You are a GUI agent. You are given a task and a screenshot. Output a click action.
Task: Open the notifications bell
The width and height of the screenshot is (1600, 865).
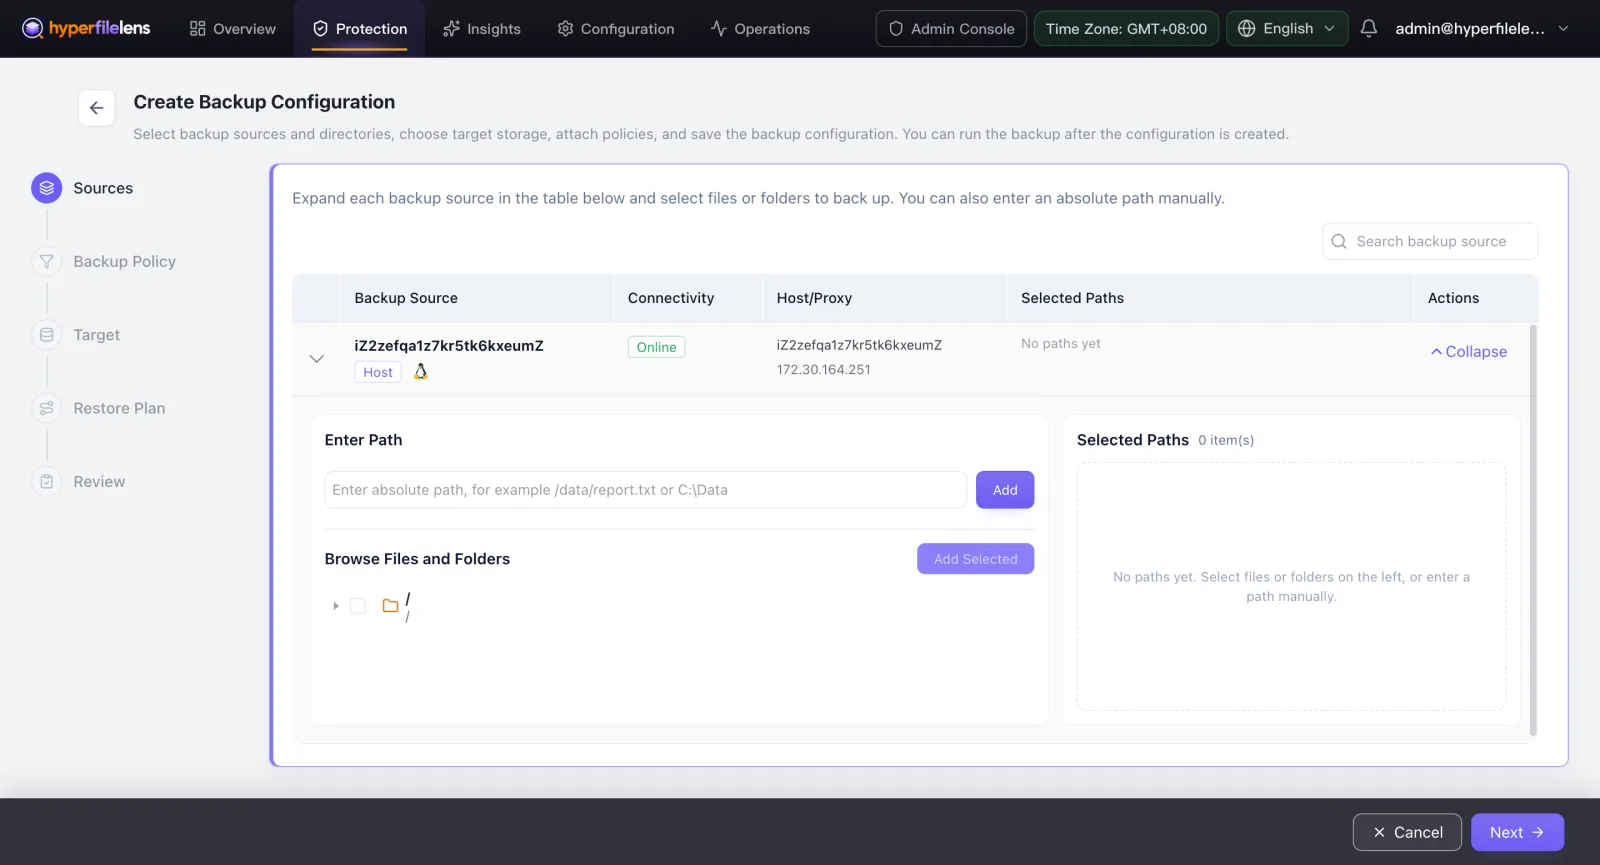pos(1369,28)
